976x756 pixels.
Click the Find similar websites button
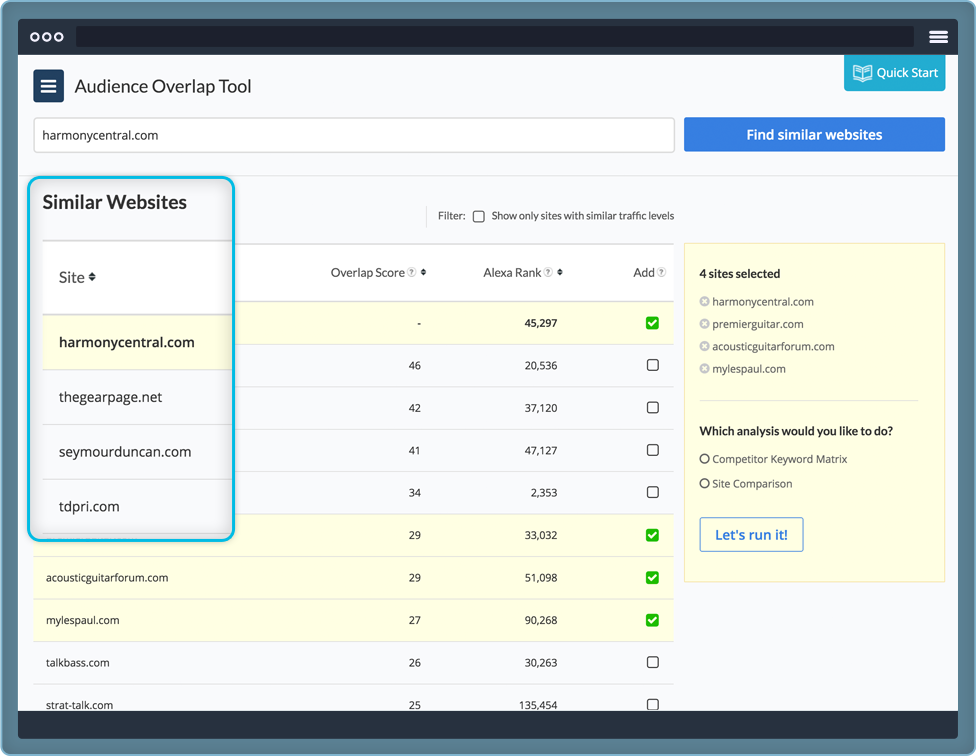click(814, 134)
